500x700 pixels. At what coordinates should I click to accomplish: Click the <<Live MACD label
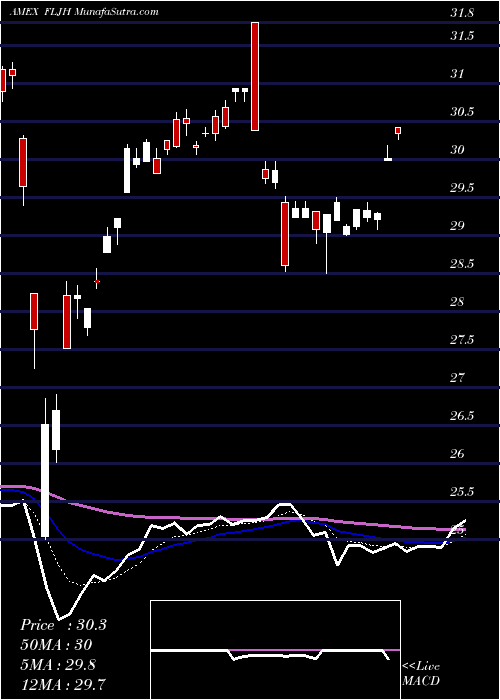(x=421, y=674)
